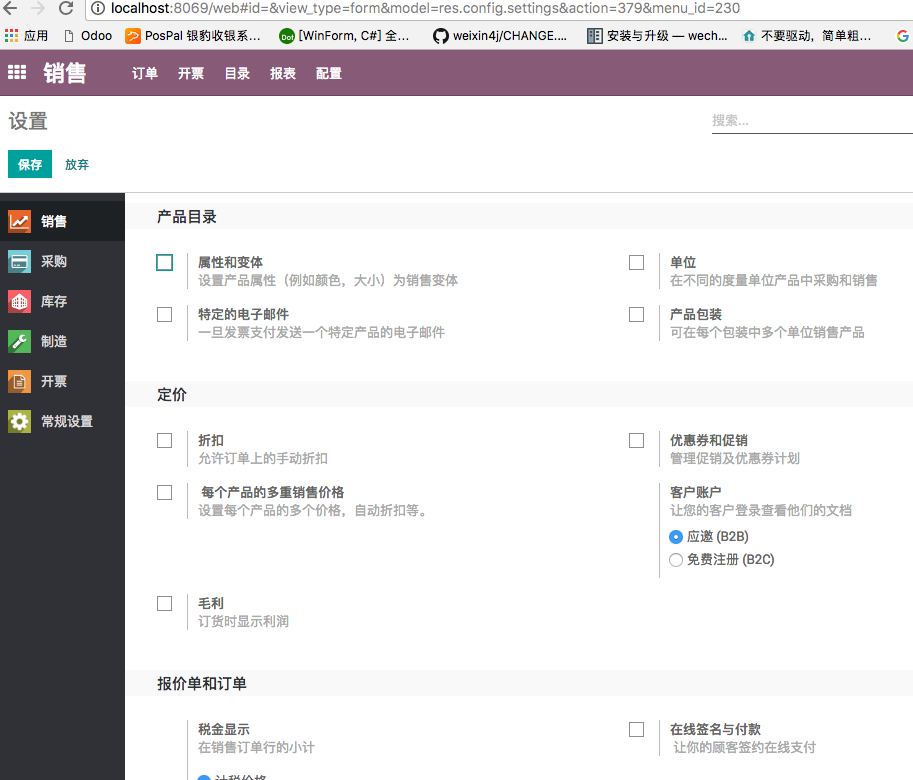Enable the 折扣 discount checkbox
913x780 pixels.
[165, 441]
